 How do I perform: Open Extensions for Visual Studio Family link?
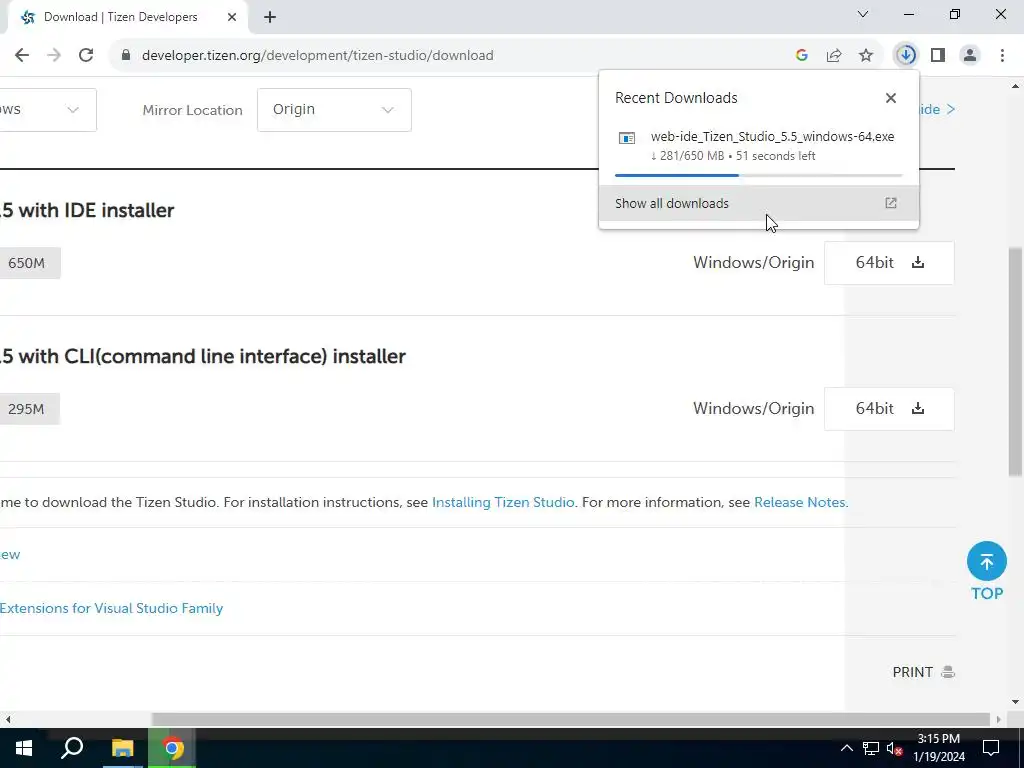tap(112, 608)
